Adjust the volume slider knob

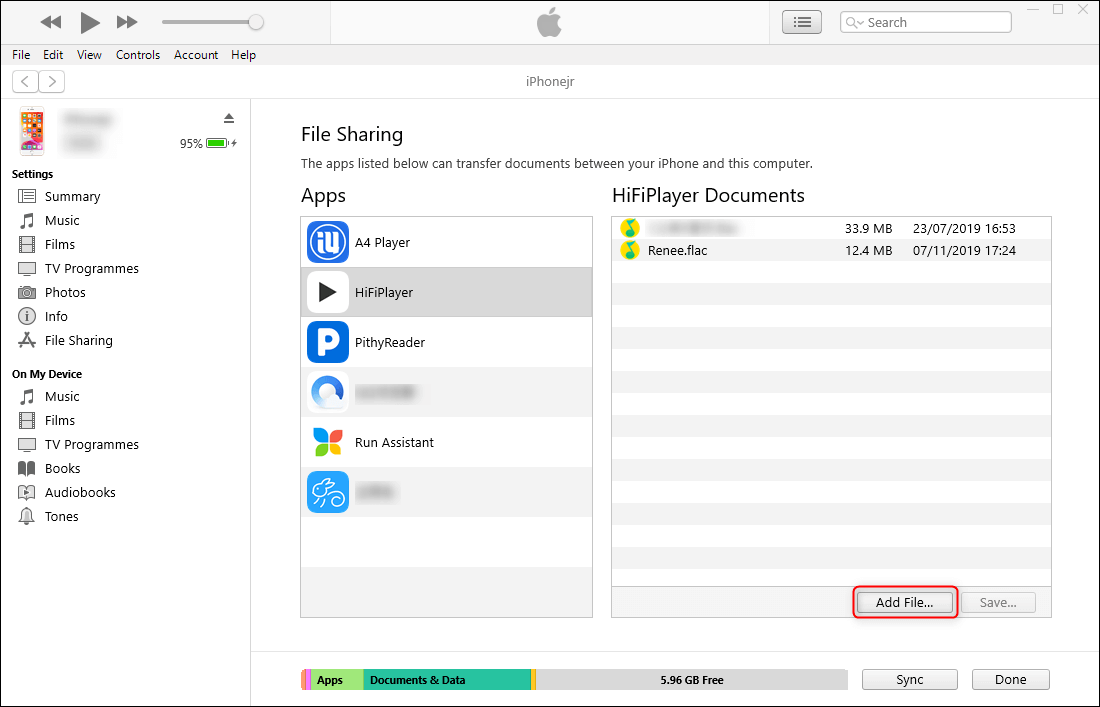(x=256, y=22)
